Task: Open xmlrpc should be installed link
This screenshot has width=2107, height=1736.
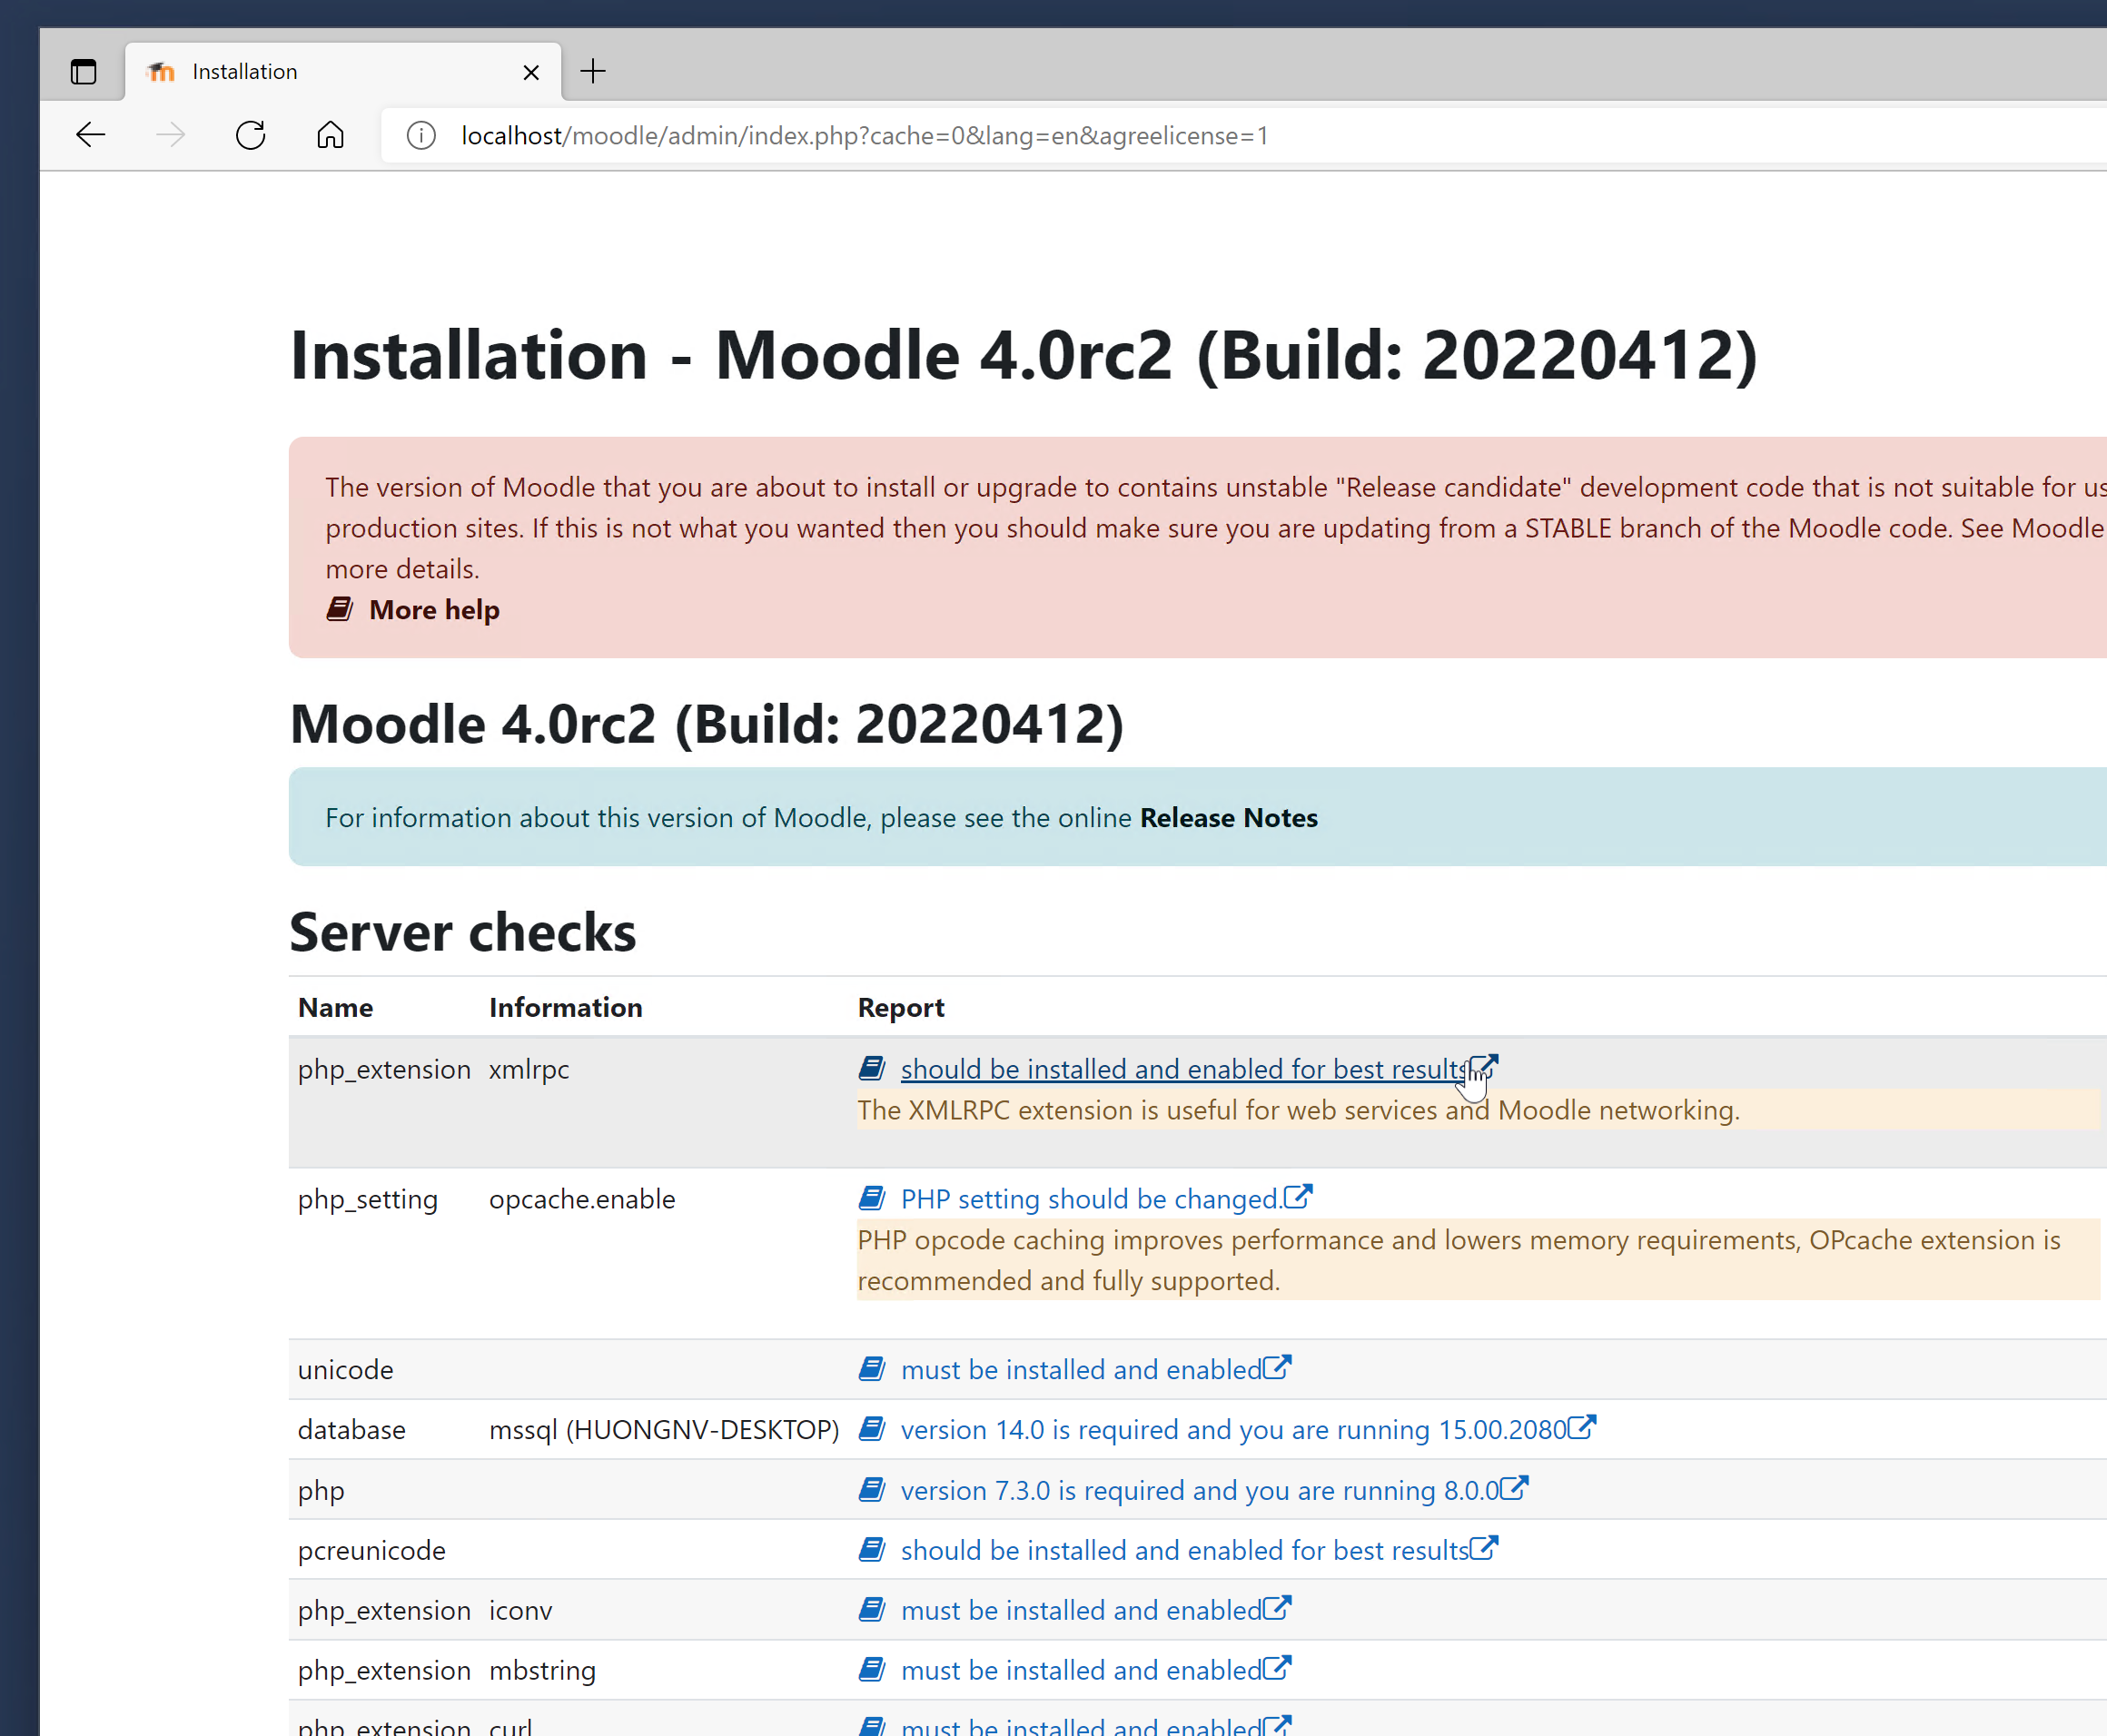Action: [1184, 1069]
